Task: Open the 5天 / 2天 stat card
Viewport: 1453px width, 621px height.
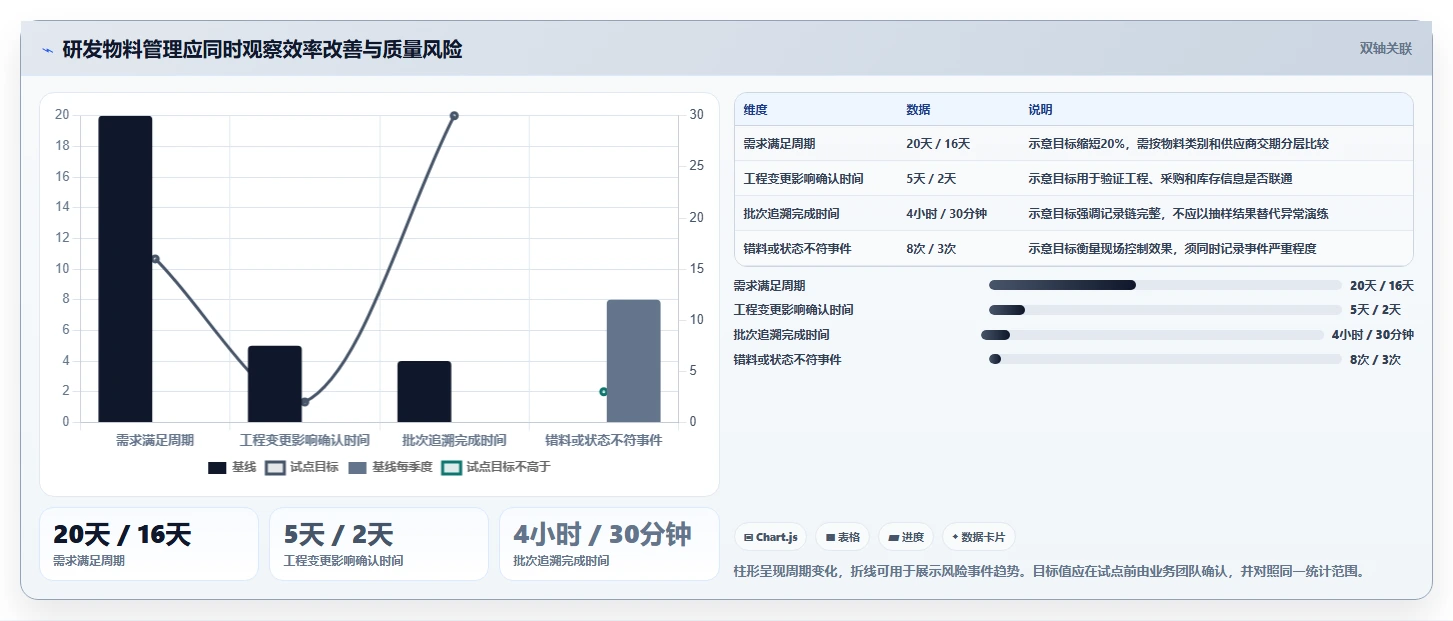Action: coord(379,544)
